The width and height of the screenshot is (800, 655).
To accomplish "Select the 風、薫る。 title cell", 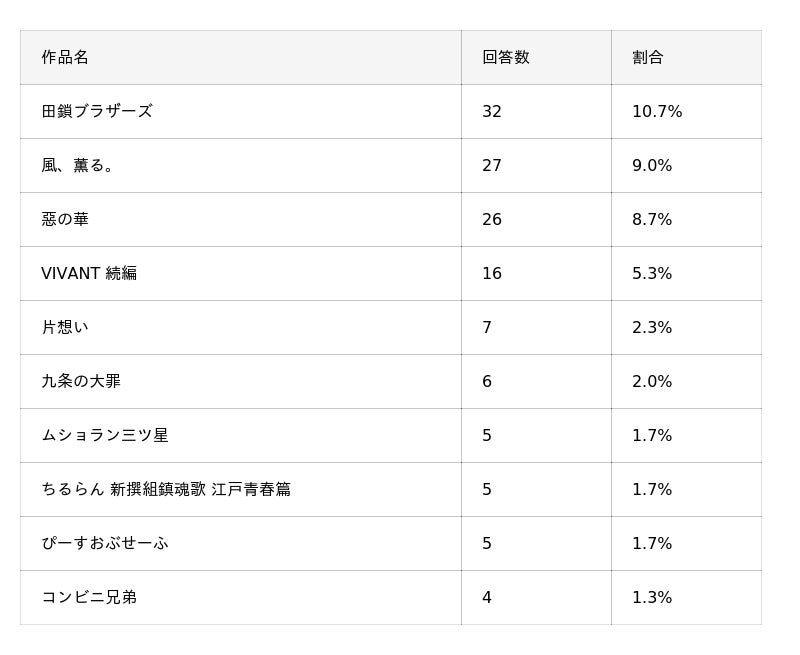I will coord(80,166).
